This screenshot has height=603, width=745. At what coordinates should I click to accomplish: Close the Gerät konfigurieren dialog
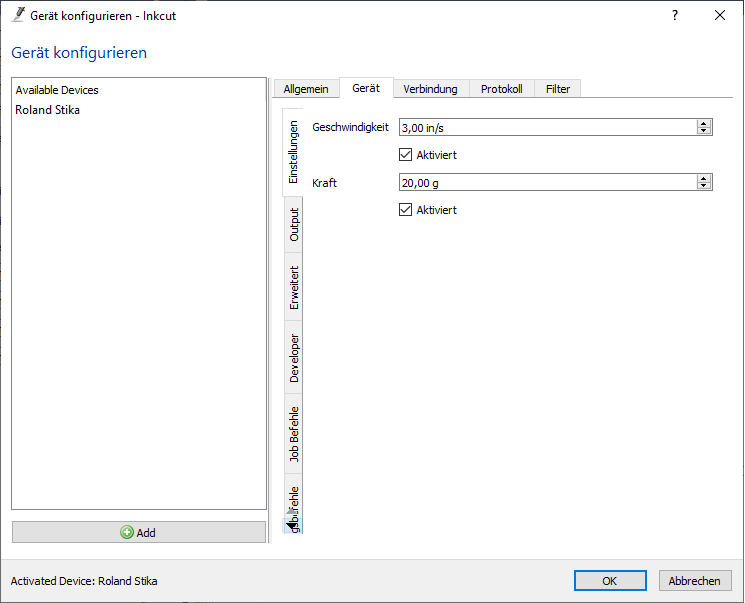tap(719, 16)
